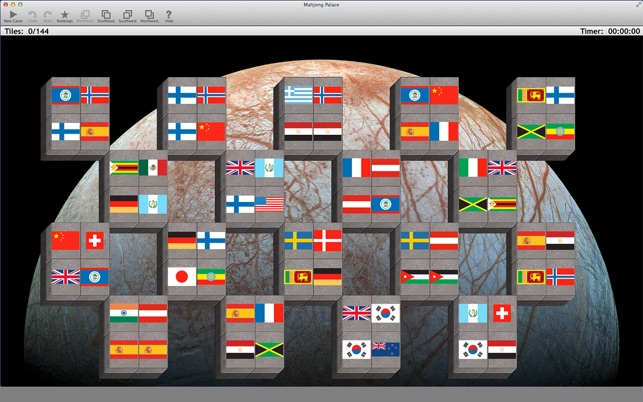643x402 pixels.
Task: Click the Undo arrow icon
Action: click(x=32, y=16)
